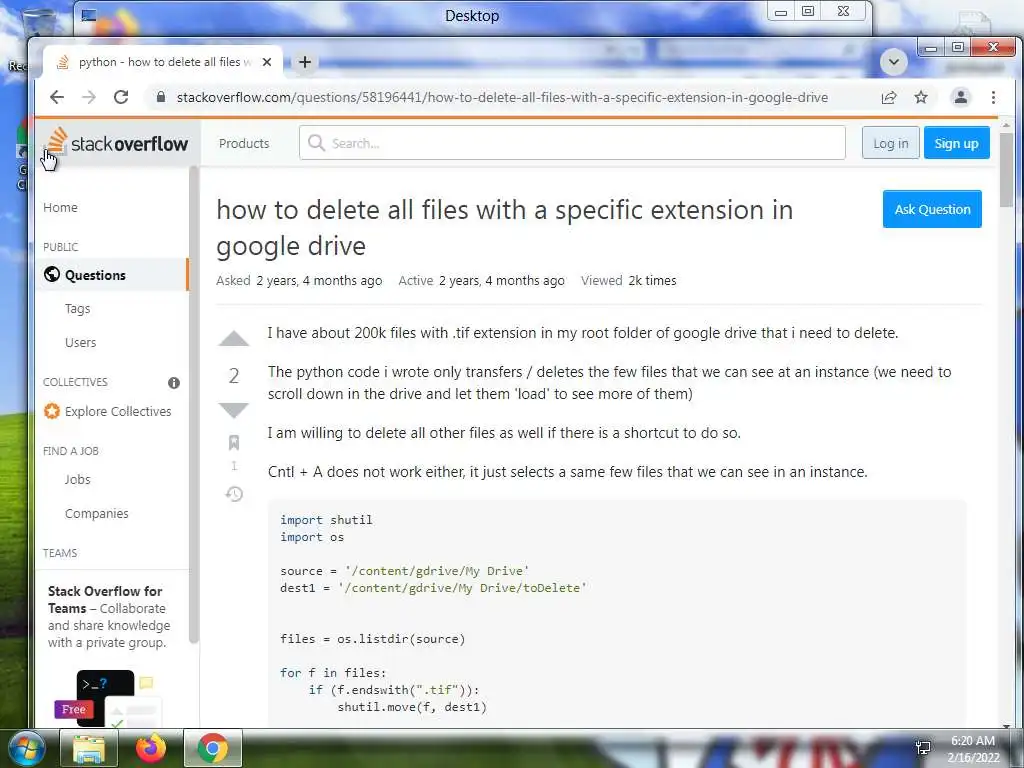Open the Chrome three-dot menu
Viewport: 1024px width, 768px height.
pos(993,97)
